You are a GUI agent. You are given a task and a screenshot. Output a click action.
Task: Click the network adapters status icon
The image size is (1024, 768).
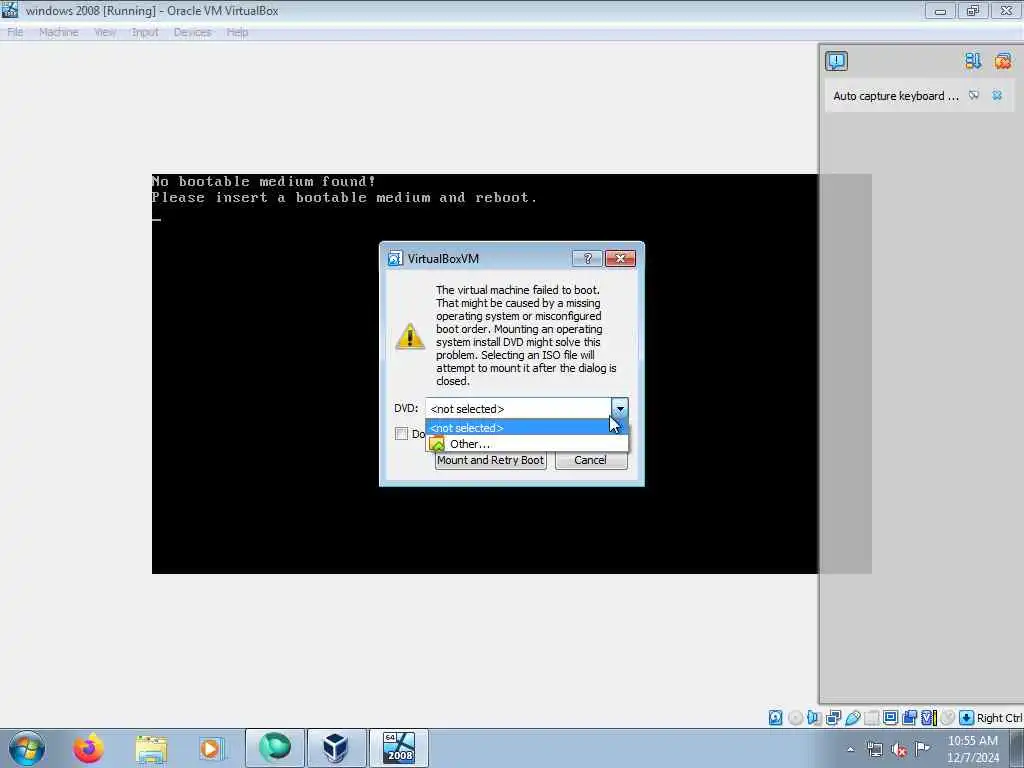[833, 718]
